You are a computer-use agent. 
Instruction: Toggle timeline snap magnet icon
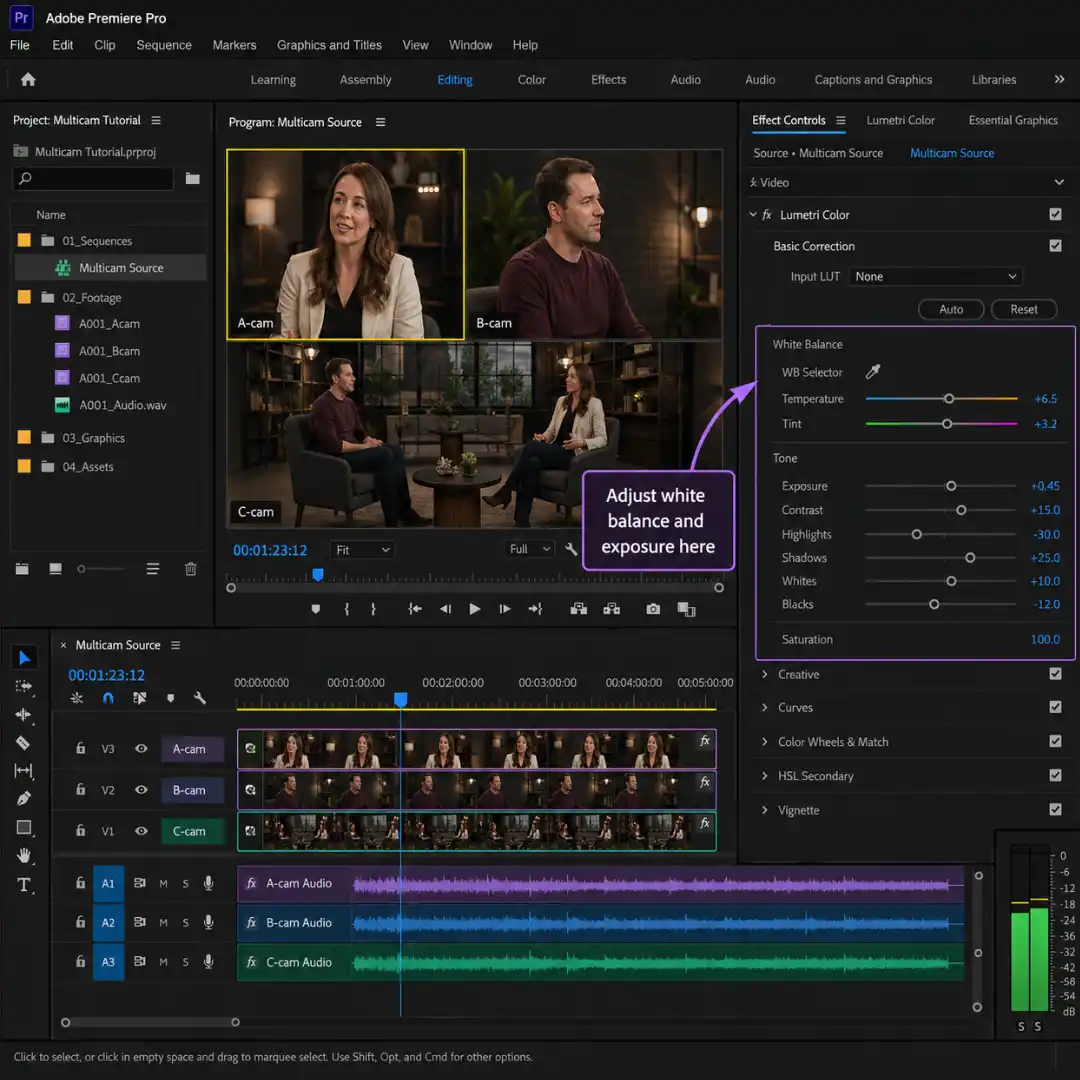(108, 698)
